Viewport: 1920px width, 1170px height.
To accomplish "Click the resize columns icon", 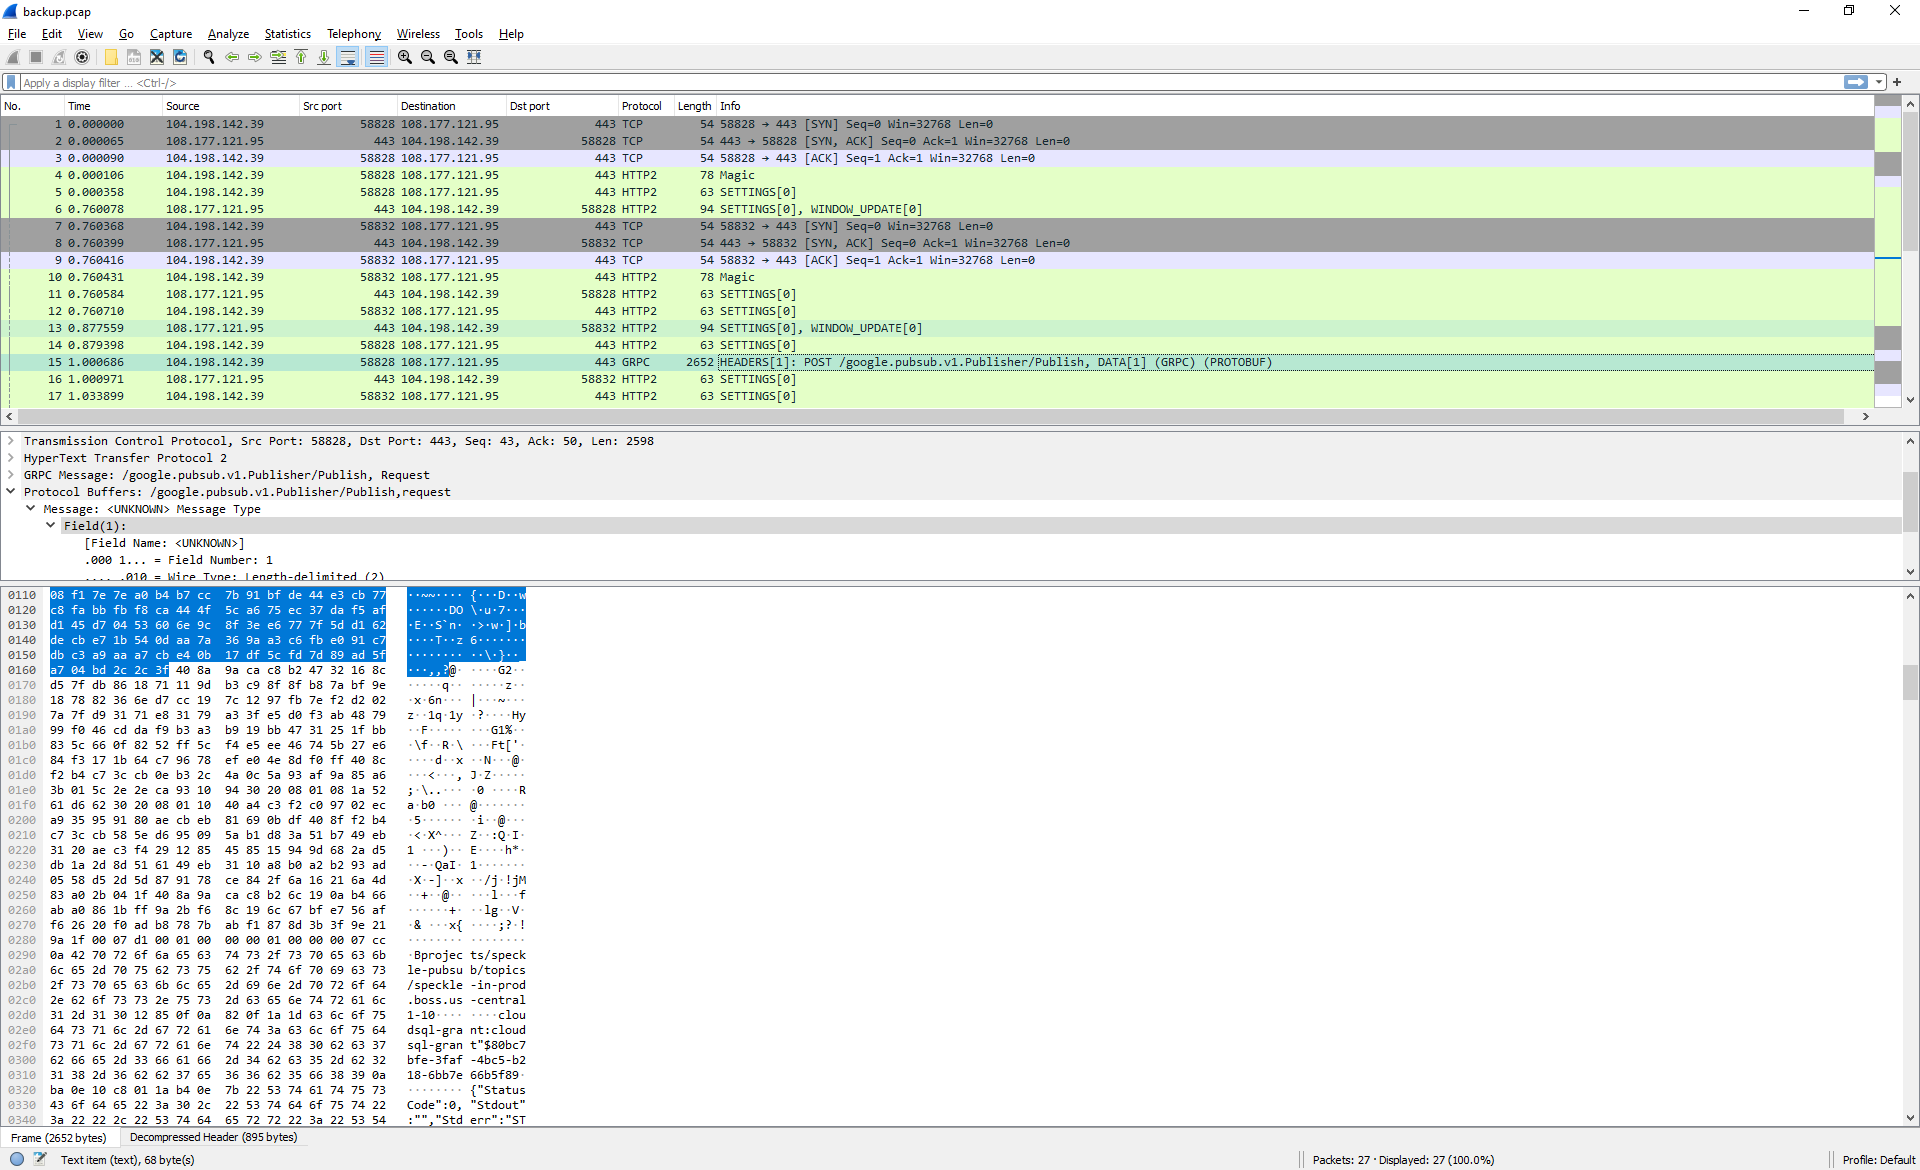I will click(474, 57).
